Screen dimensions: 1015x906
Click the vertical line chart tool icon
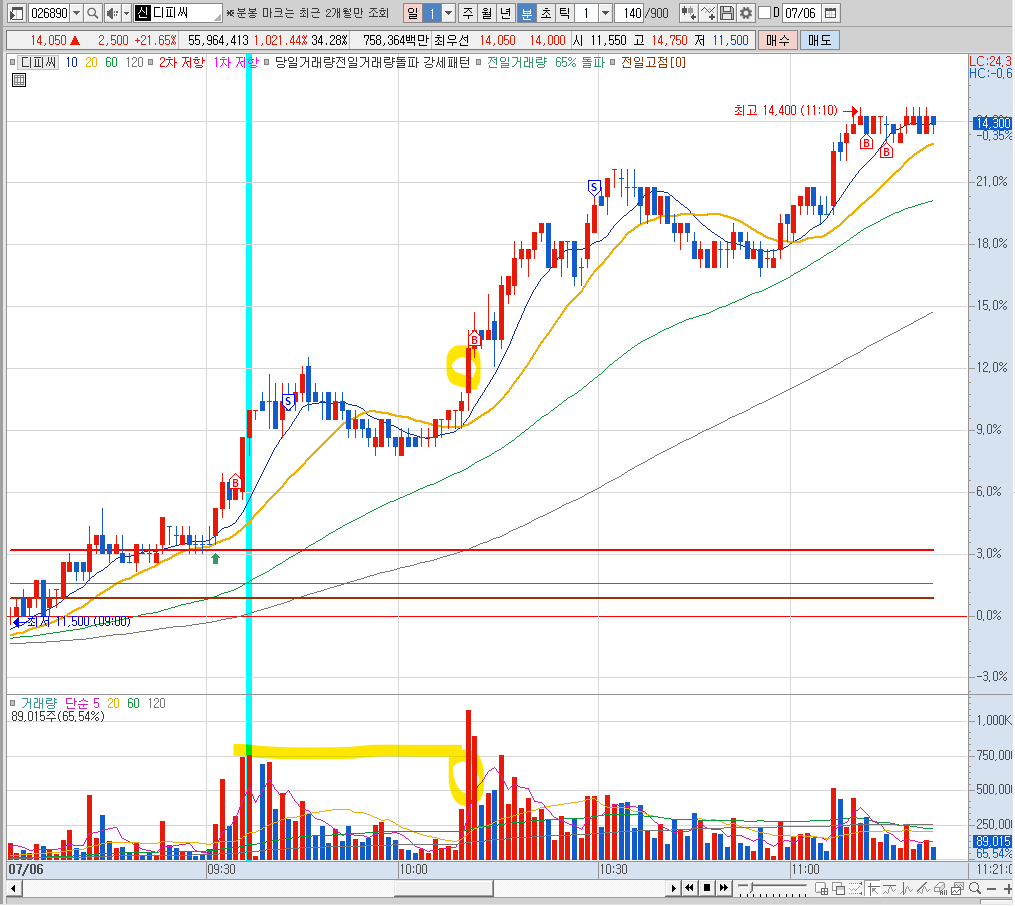tap(906, 888)
